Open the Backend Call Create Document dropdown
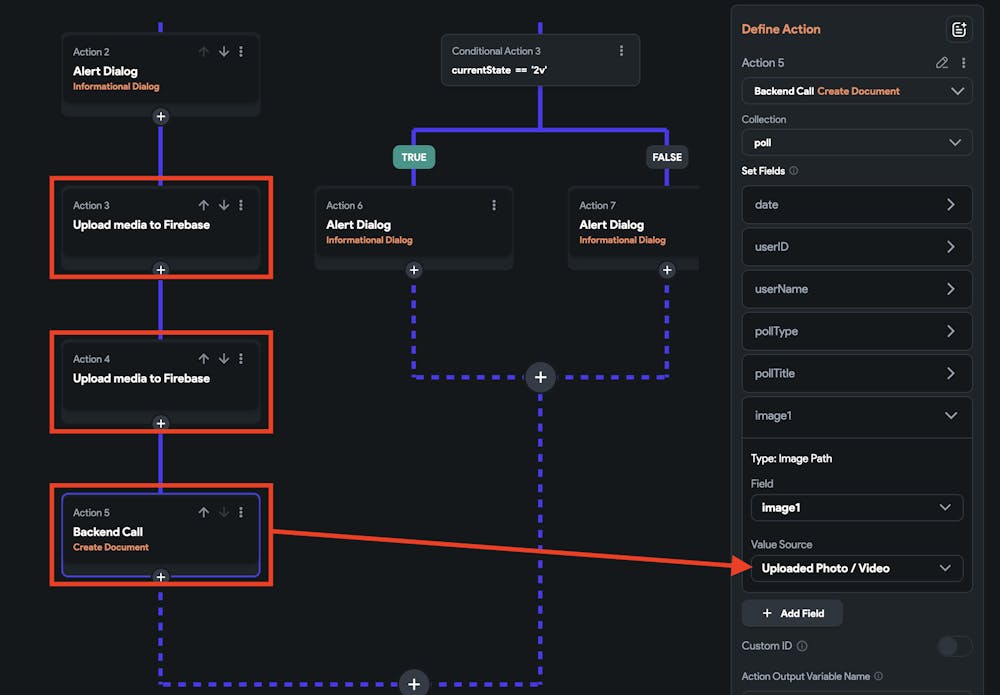This screenshot has height=695, width=1000. click(x=857, y=91)
